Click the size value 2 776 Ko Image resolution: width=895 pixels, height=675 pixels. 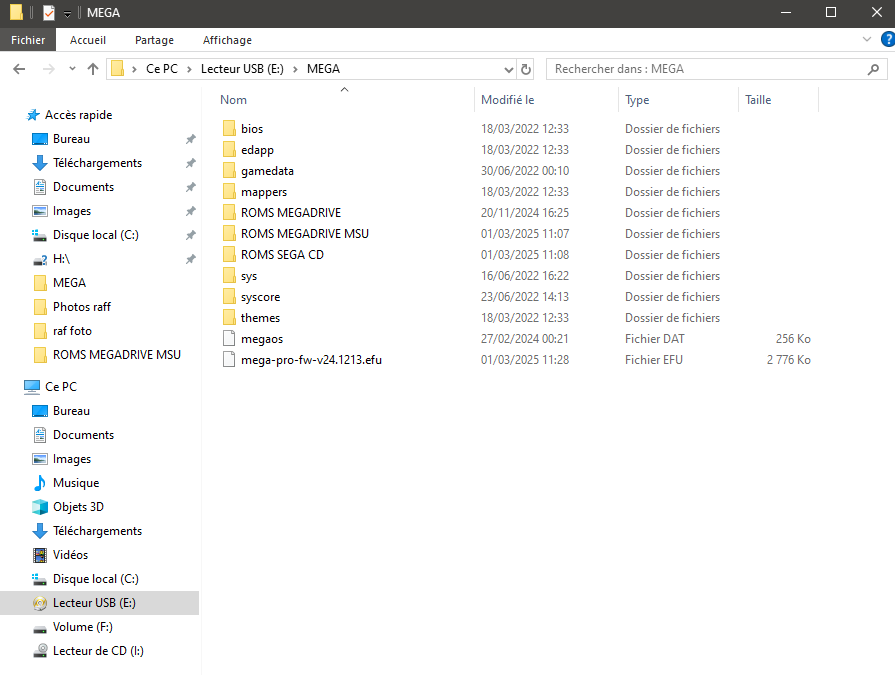[x=788, y=360]
